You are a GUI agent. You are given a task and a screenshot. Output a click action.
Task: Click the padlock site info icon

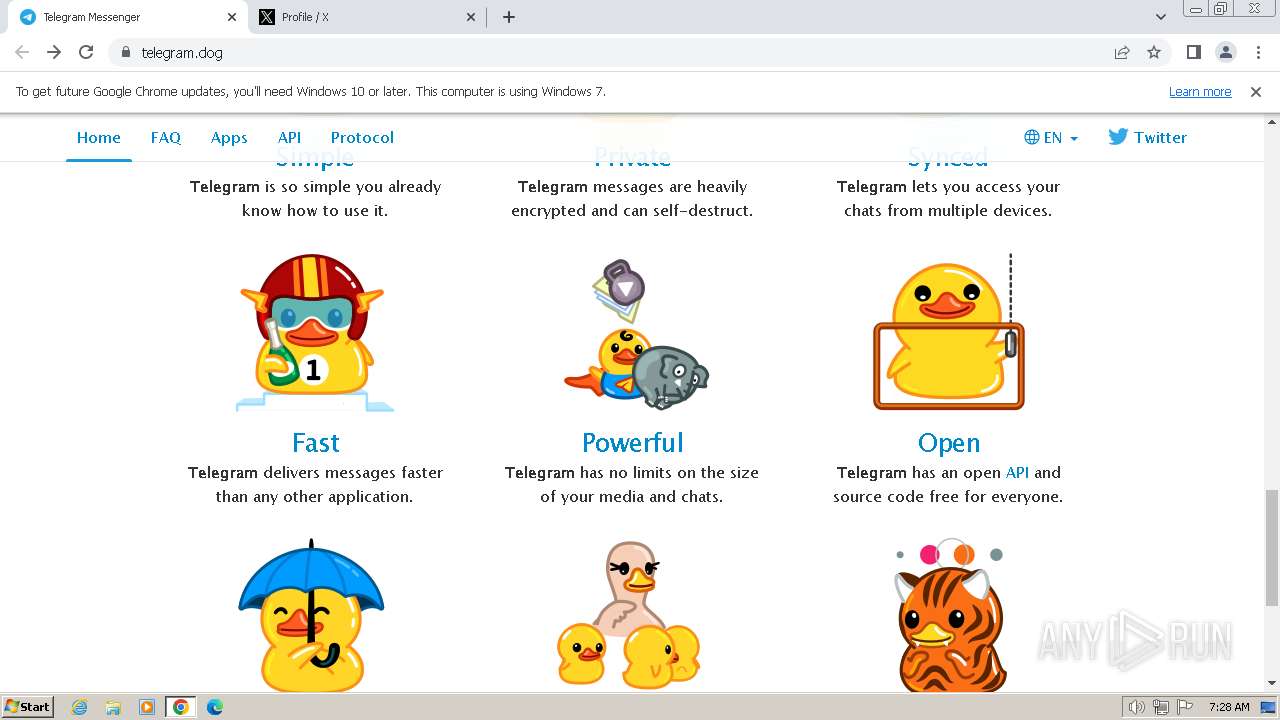pos(125,52)
